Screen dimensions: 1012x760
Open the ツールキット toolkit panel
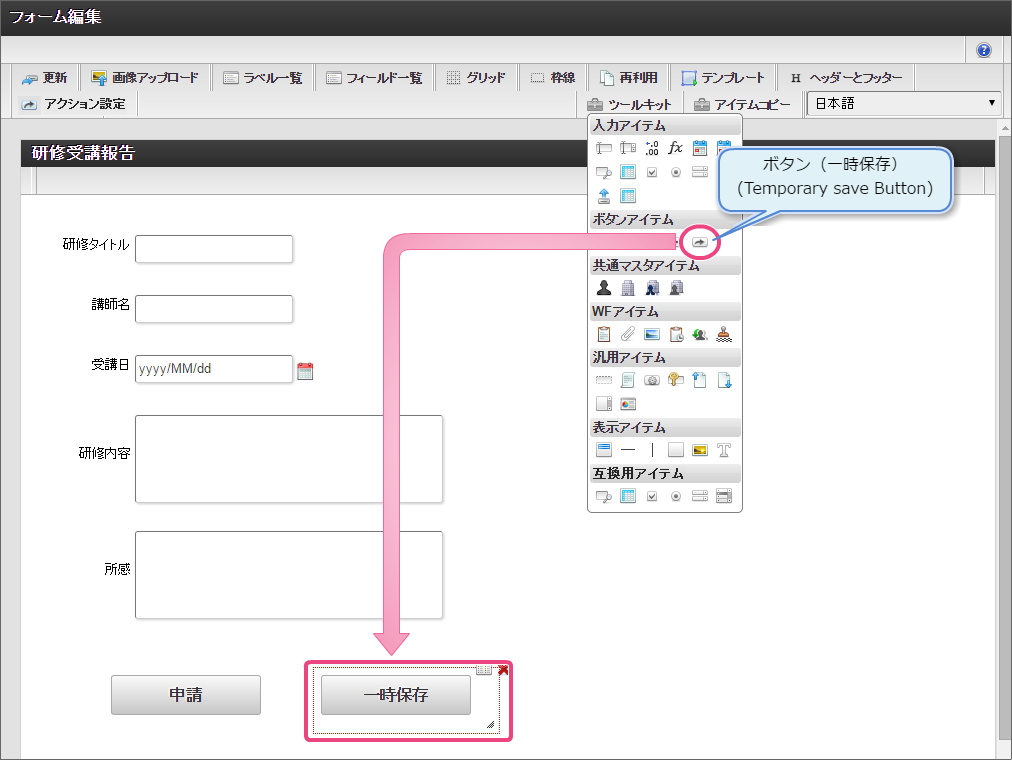[630, 104]
